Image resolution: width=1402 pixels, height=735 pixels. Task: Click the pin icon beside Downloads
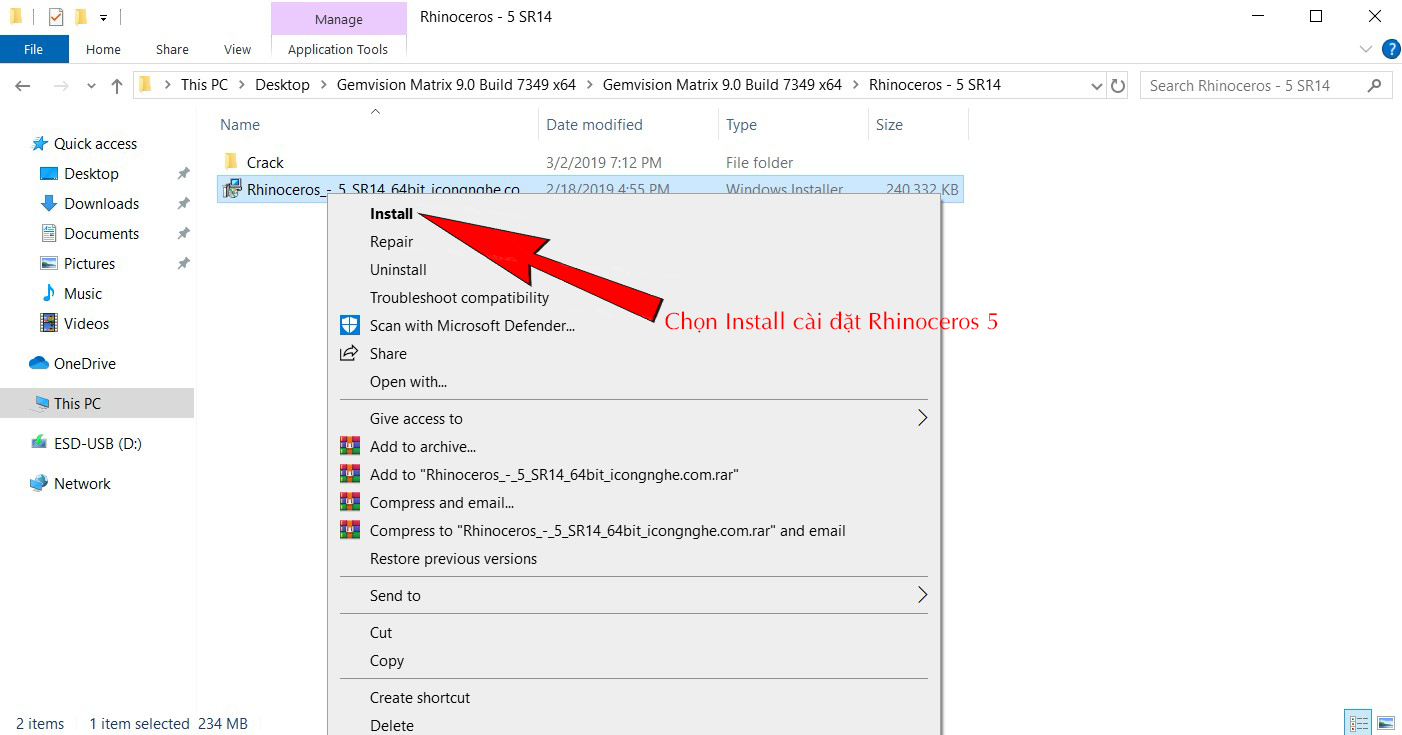click(183, 203)
